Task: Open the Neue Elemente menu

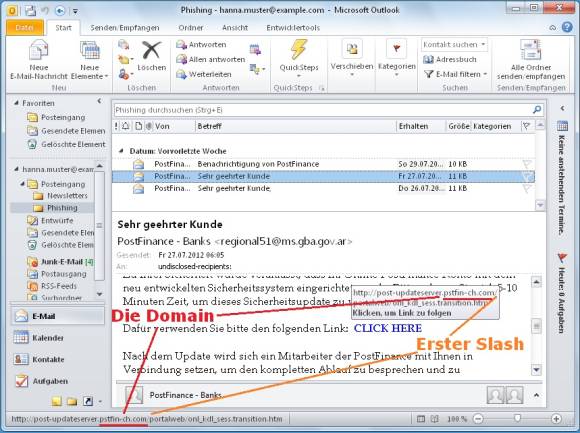Action: point(90,60)
